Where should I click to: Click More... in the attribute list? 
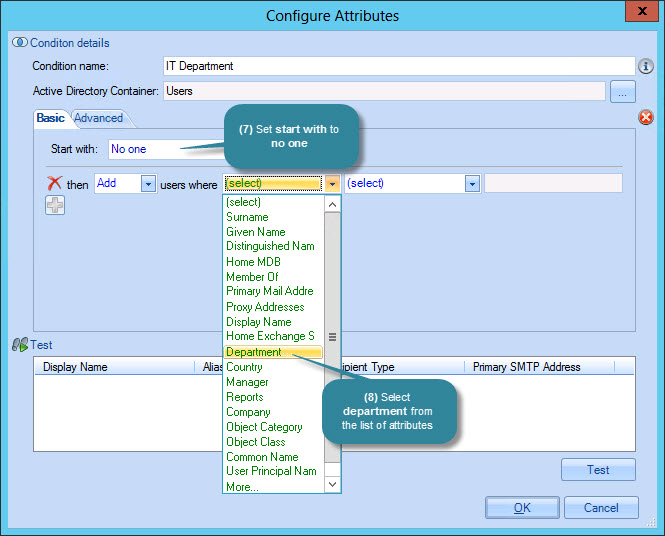tap(274, 487)
